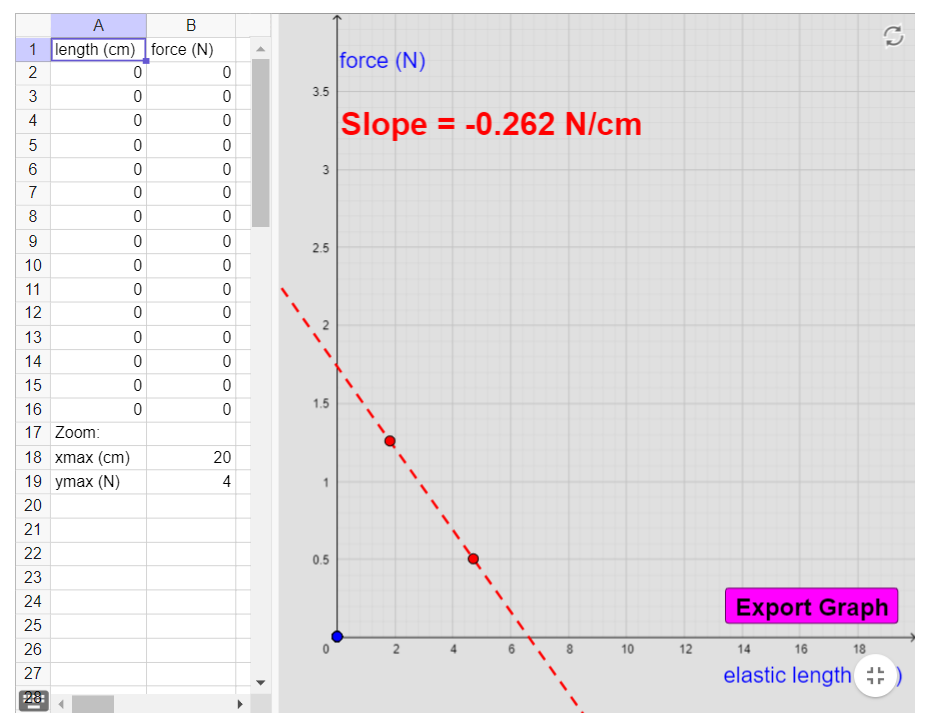
Task: Click the 'elastic length' axis label
Action: (787, 676)
